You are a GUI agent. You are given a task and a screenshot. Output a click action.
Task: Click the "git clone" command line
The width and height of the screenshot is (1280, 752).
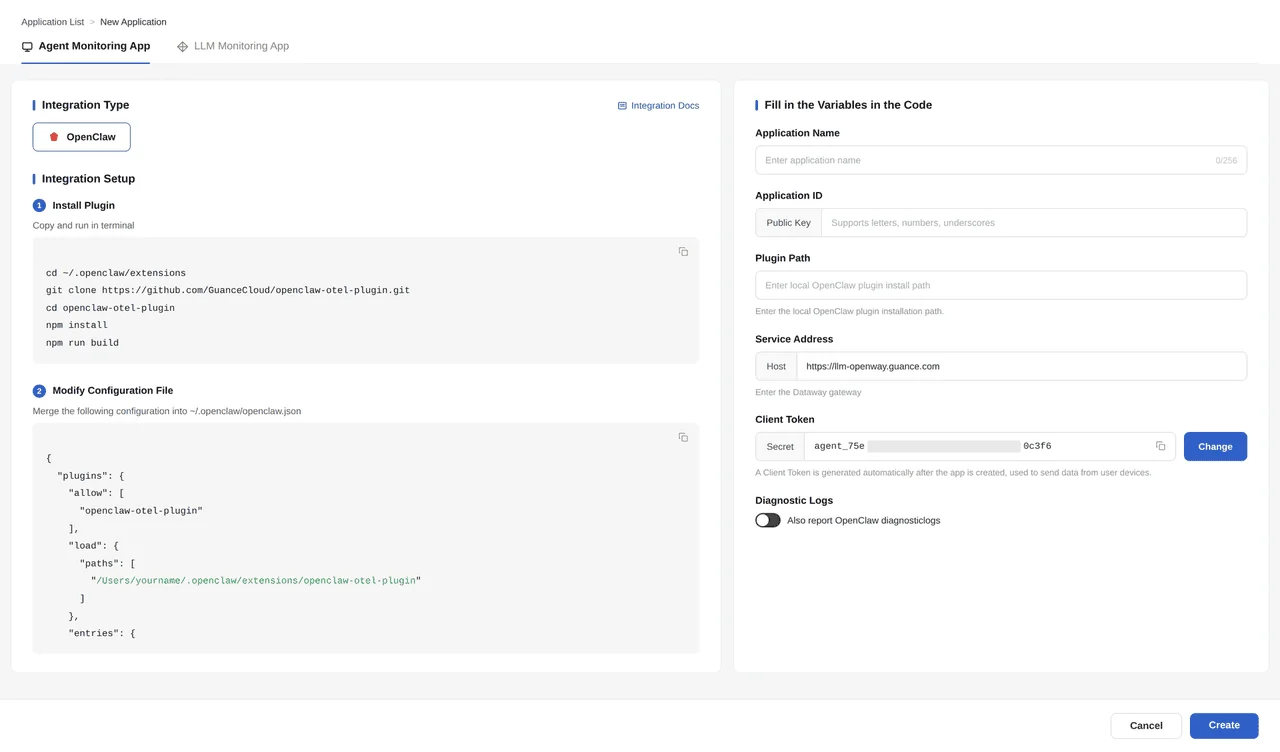point(228,290)
